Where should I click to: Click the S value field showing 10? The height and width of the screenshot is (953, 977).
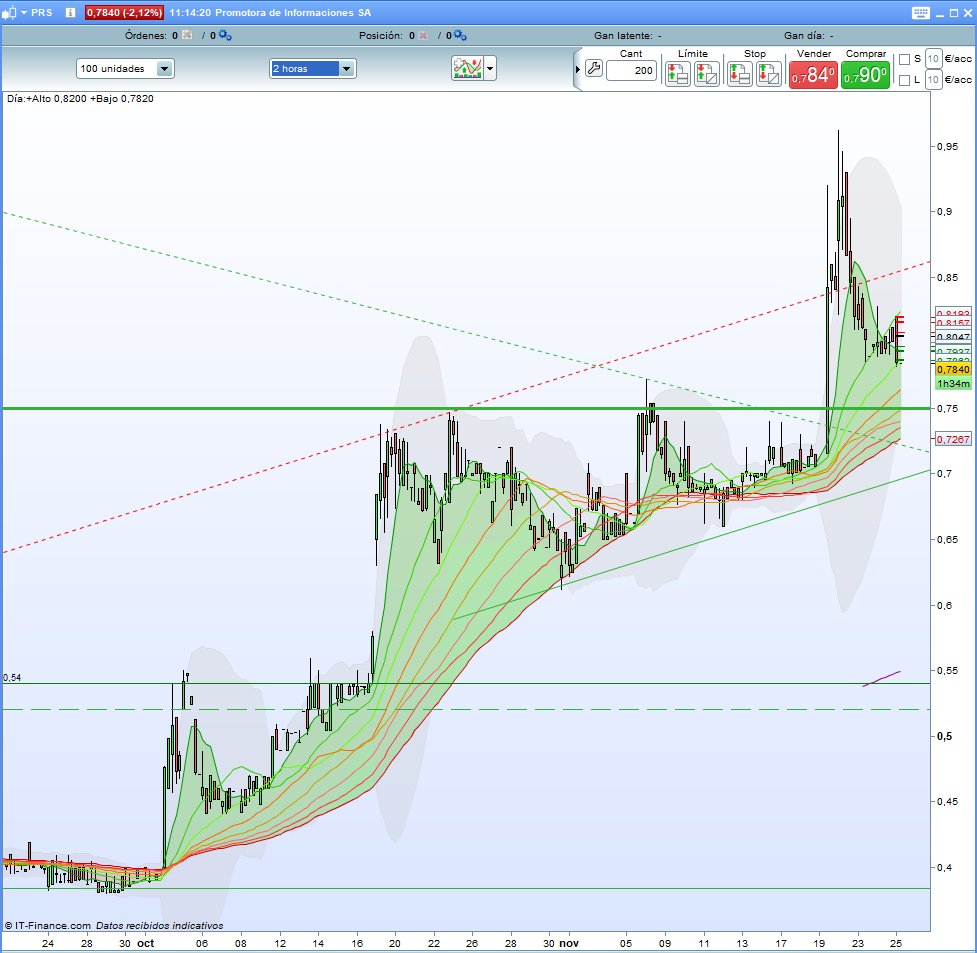pyautogui.click(x=933, y=59)
